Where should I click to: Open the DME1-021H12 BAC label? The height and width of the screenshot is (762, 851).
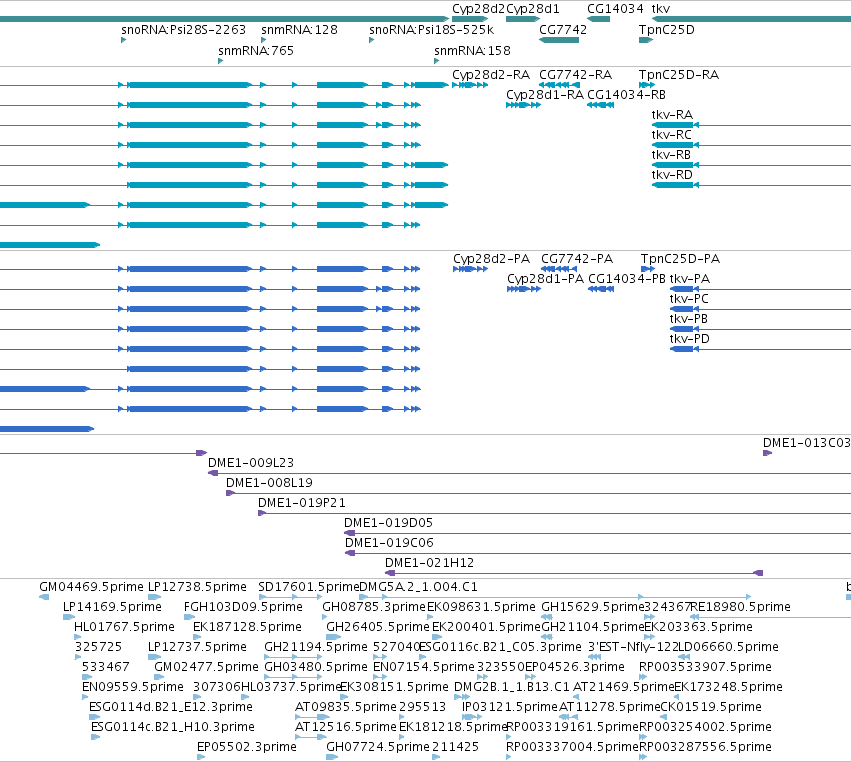(x=429, y=563)
